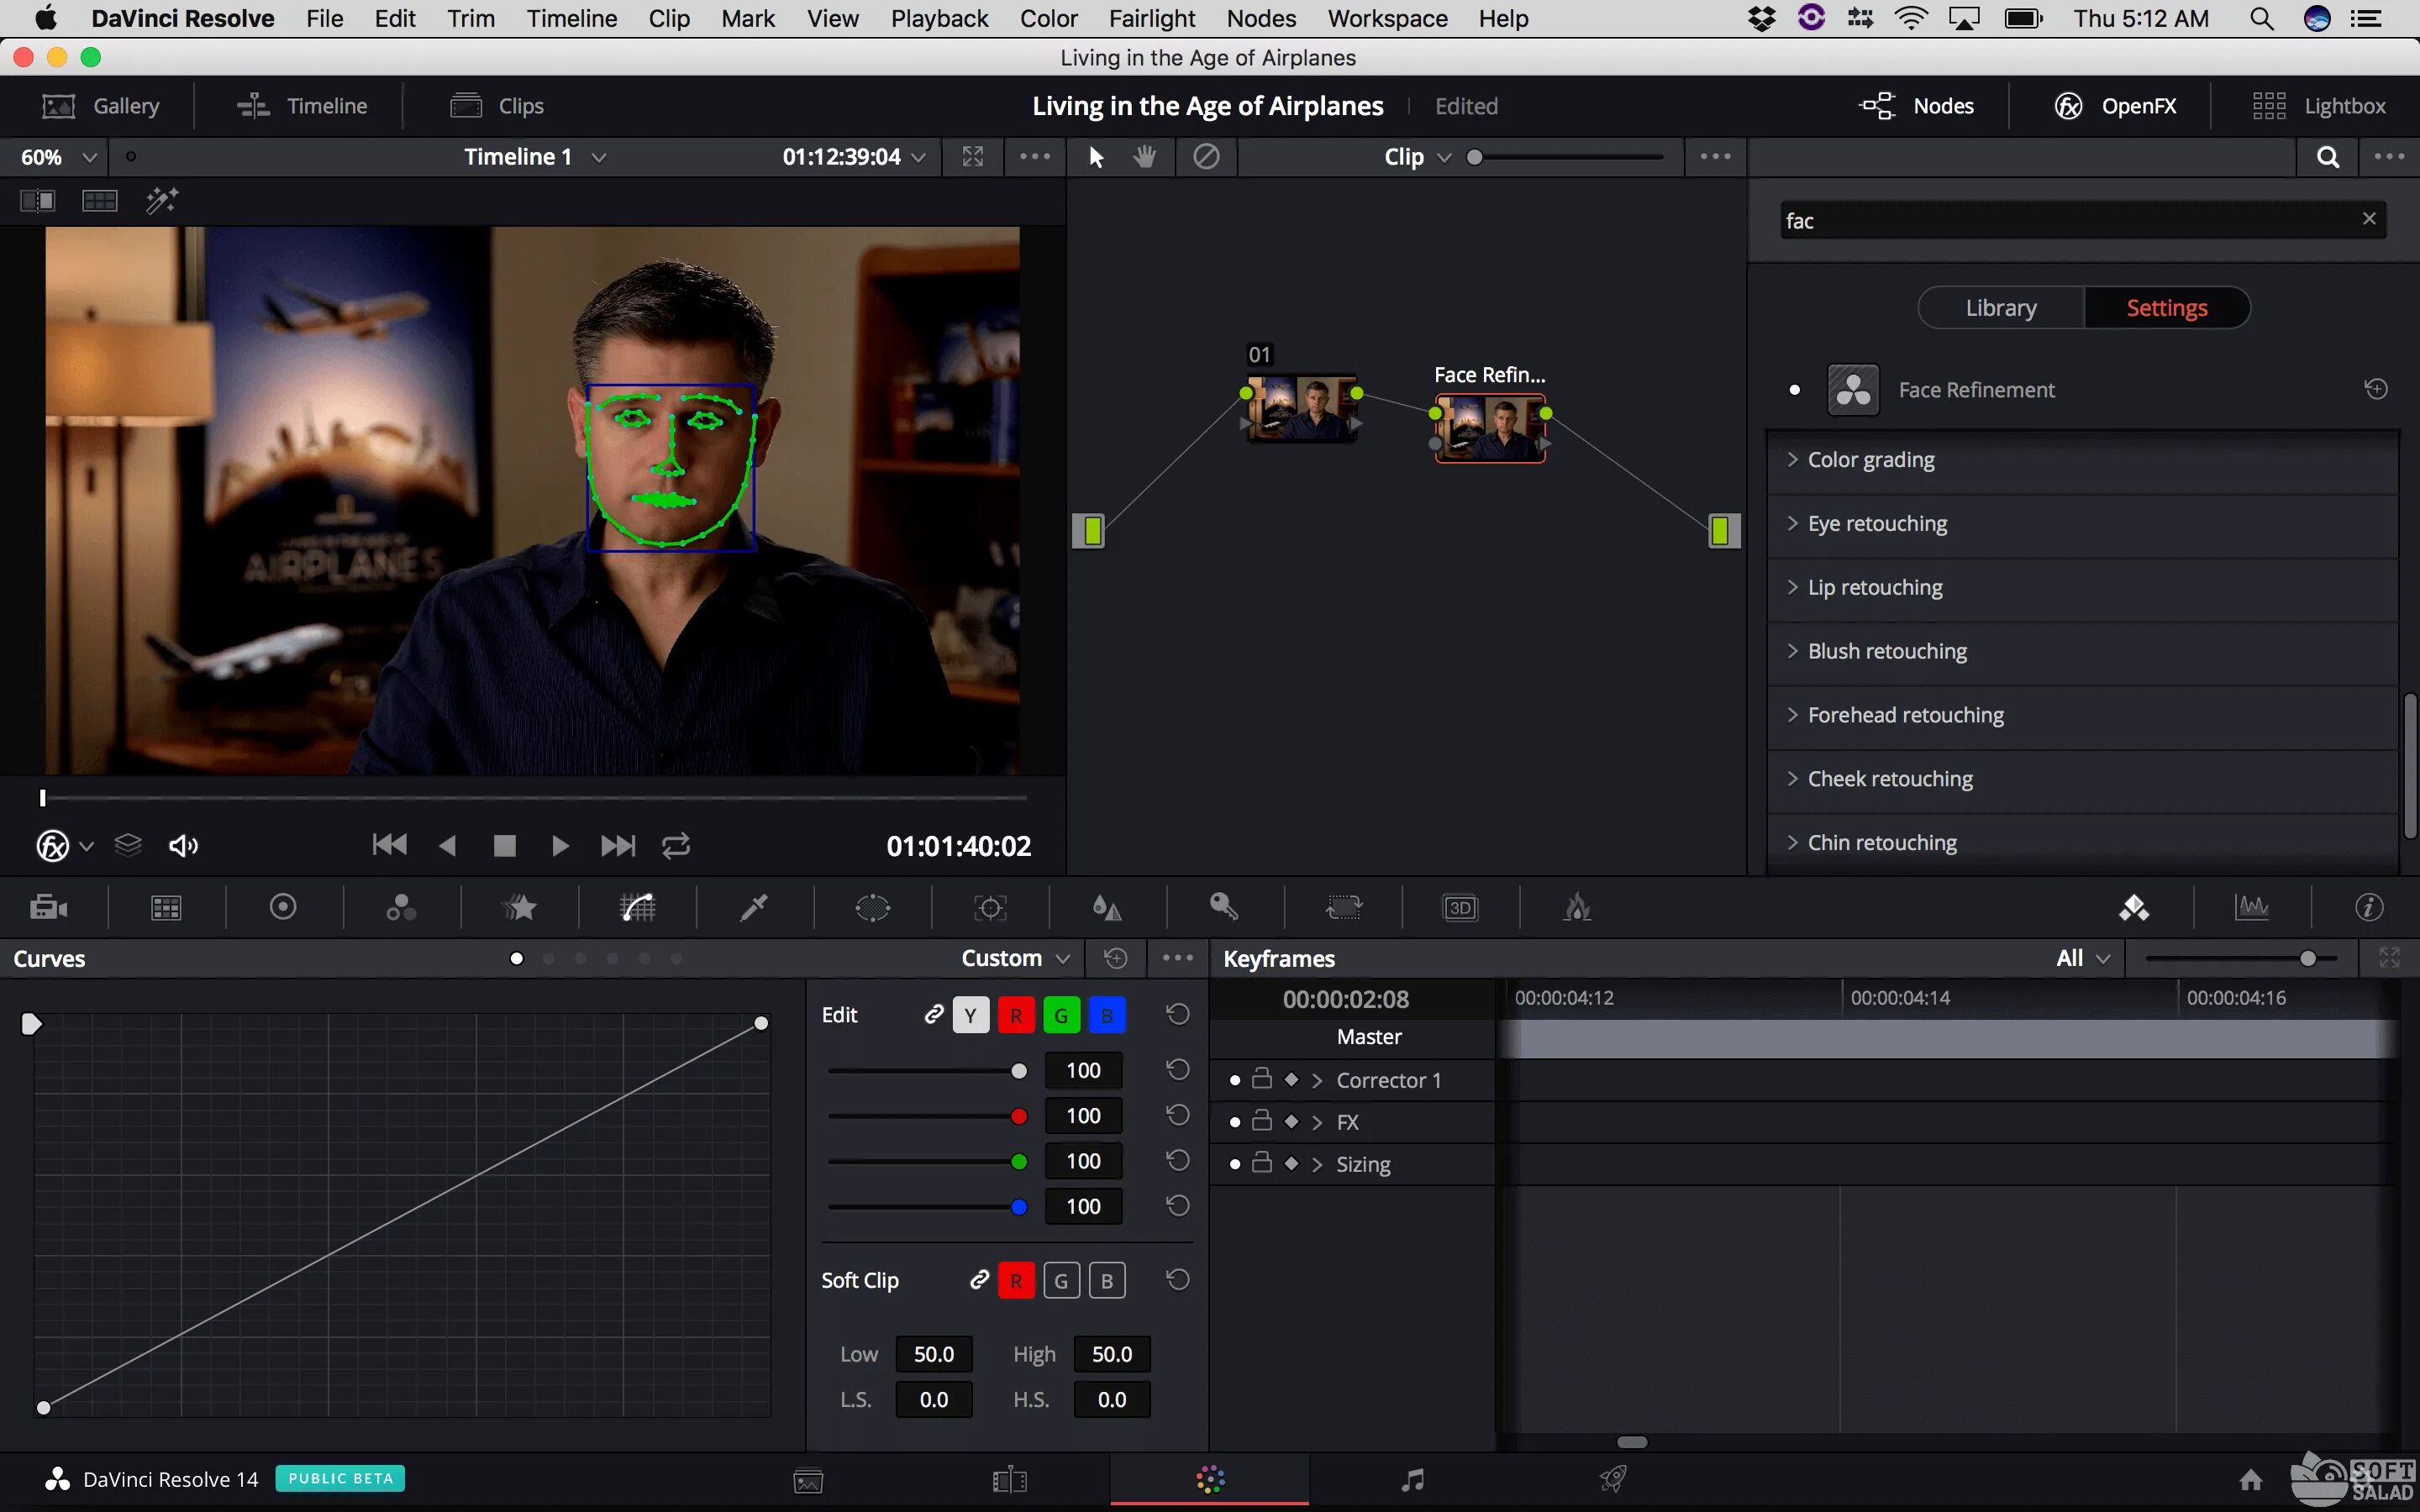Toggle loop playback button
The image size is (2420, 1512).
(676, 846)
